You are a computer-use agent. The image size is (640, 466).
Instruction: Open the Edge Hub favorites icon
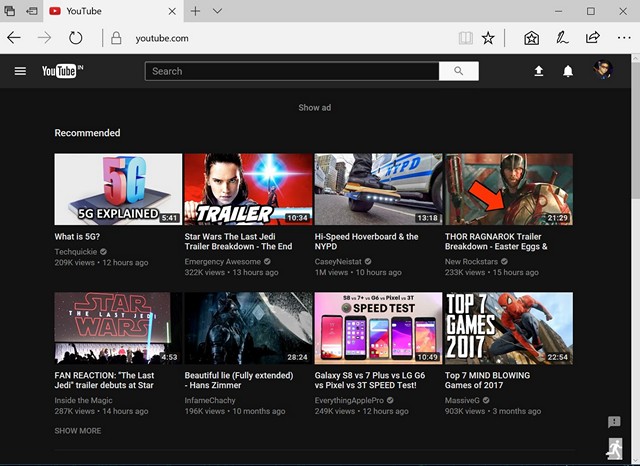(531, 38)
